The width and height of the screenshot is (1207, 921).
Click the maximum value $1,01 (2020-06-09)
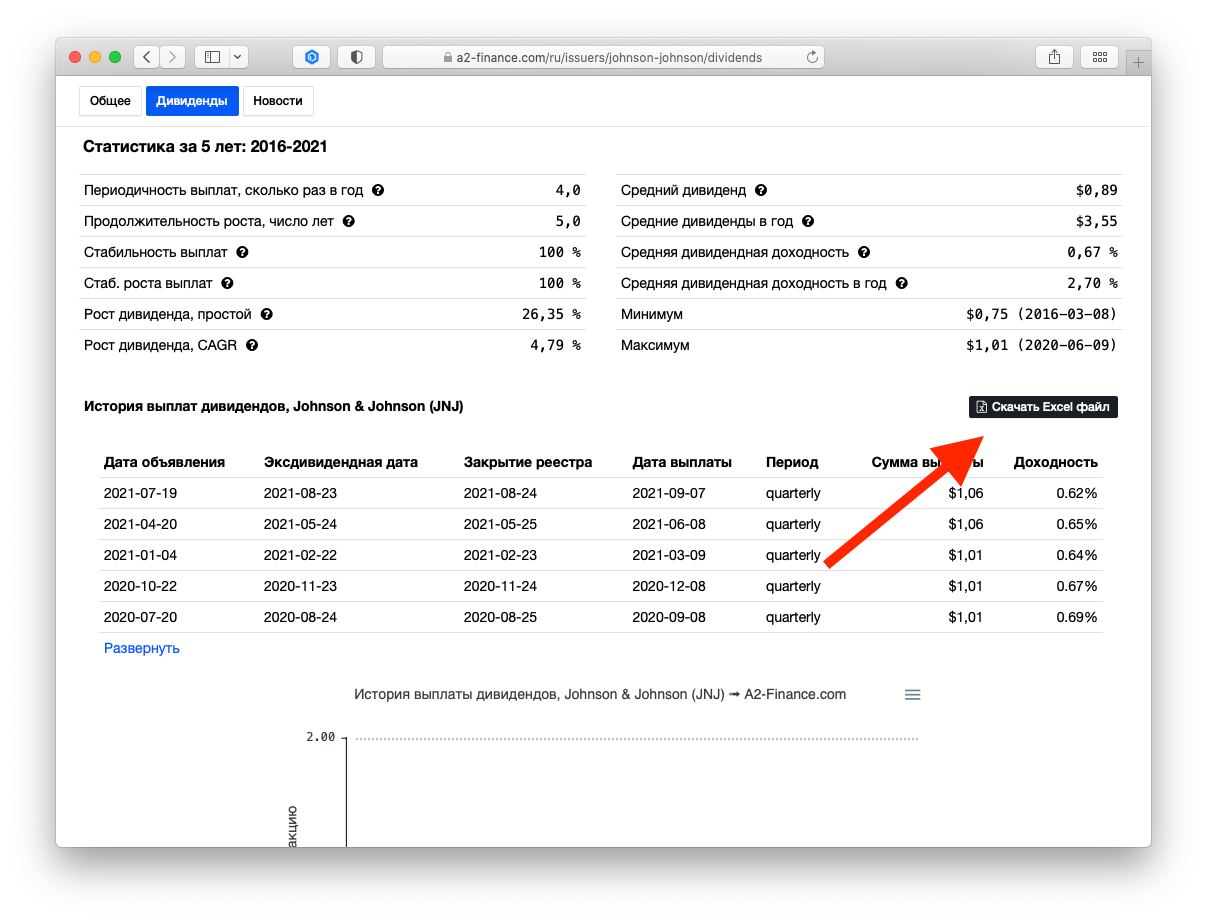pyautogui.click(x=1042, y=345)
